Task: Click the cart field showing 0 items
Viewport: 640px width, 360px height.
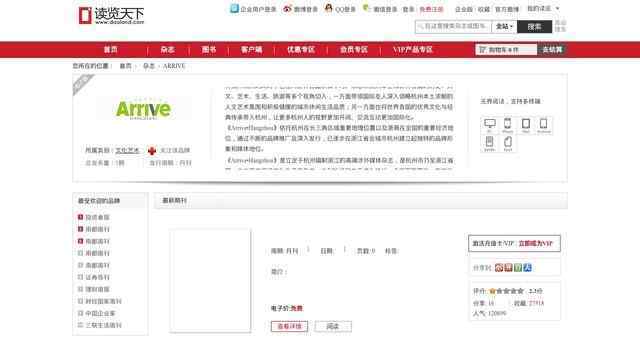Action: click(x=506, y=50)
